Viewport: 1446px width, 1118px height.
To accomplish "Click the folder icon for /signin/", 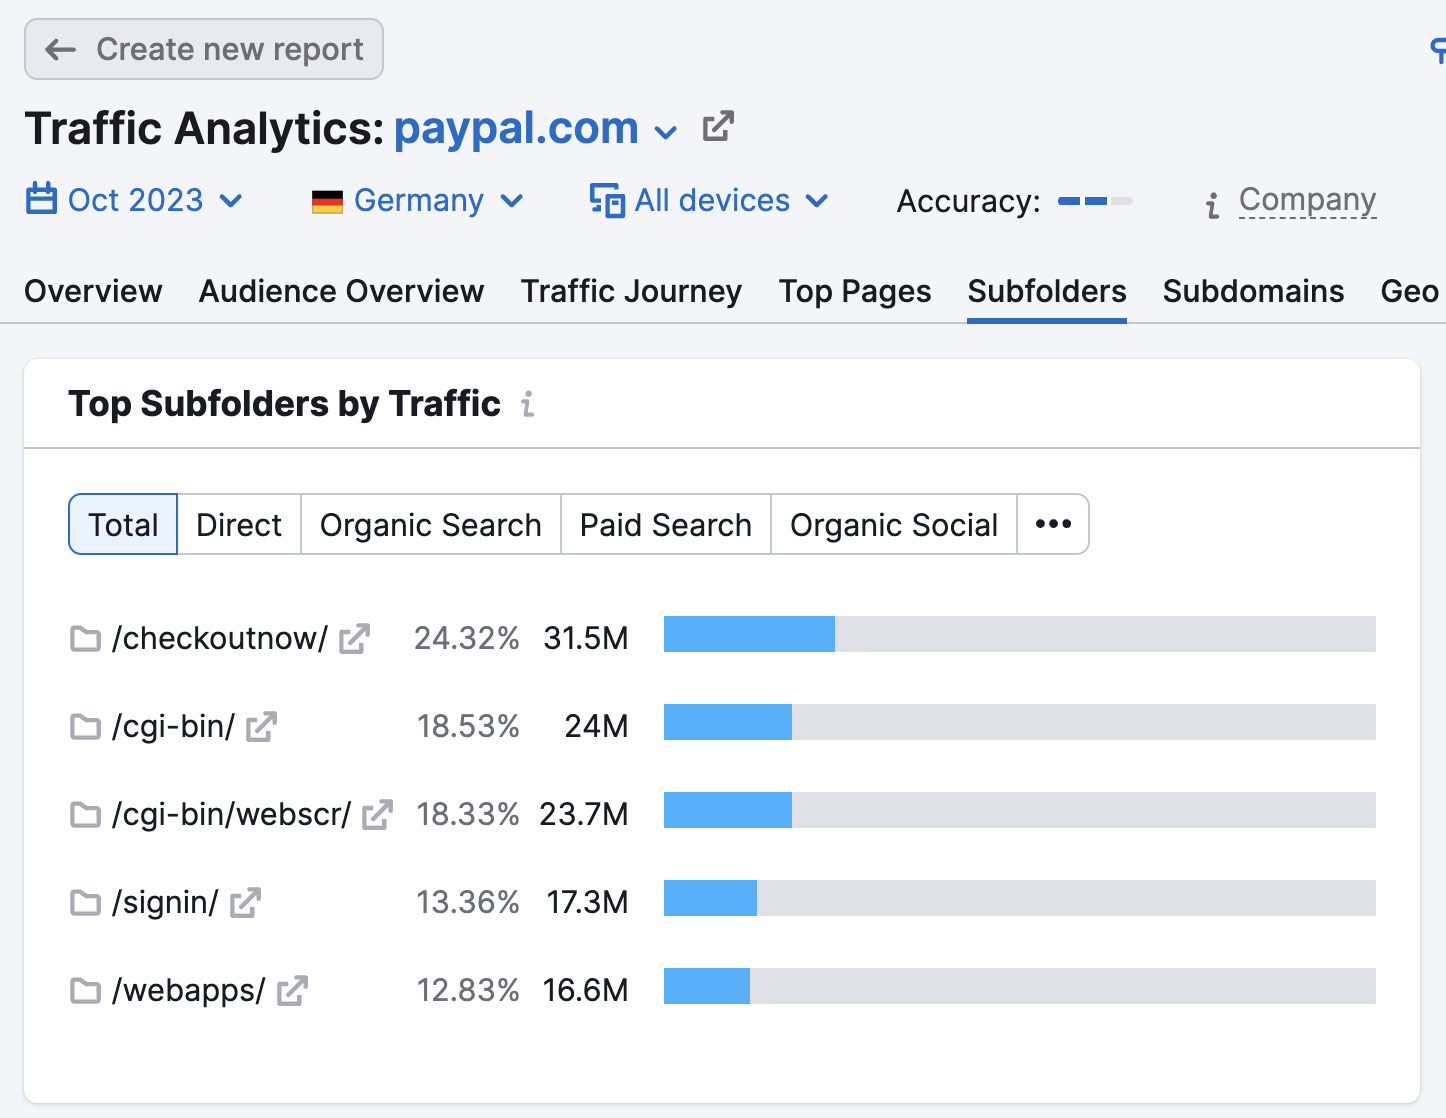I will [85, 903].
